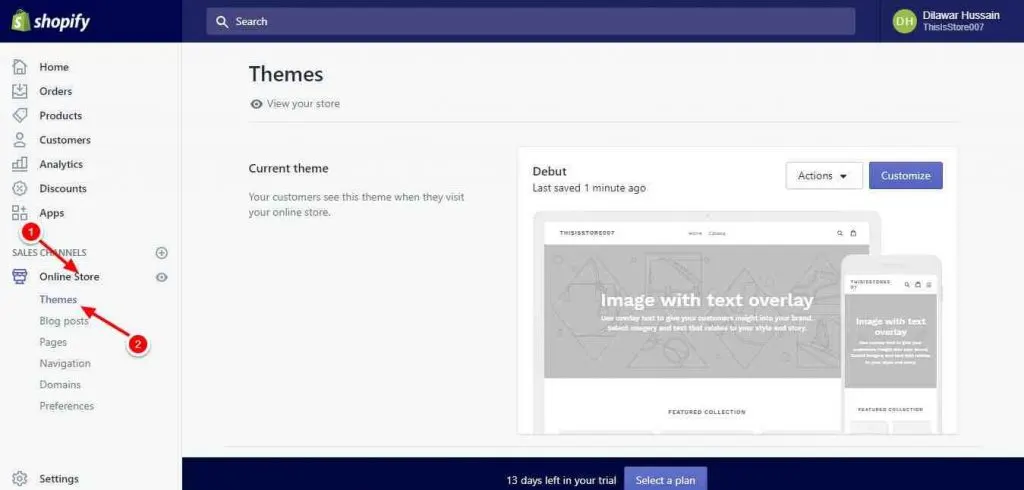Click the View your store link
1024x490 pixels.
295,103
